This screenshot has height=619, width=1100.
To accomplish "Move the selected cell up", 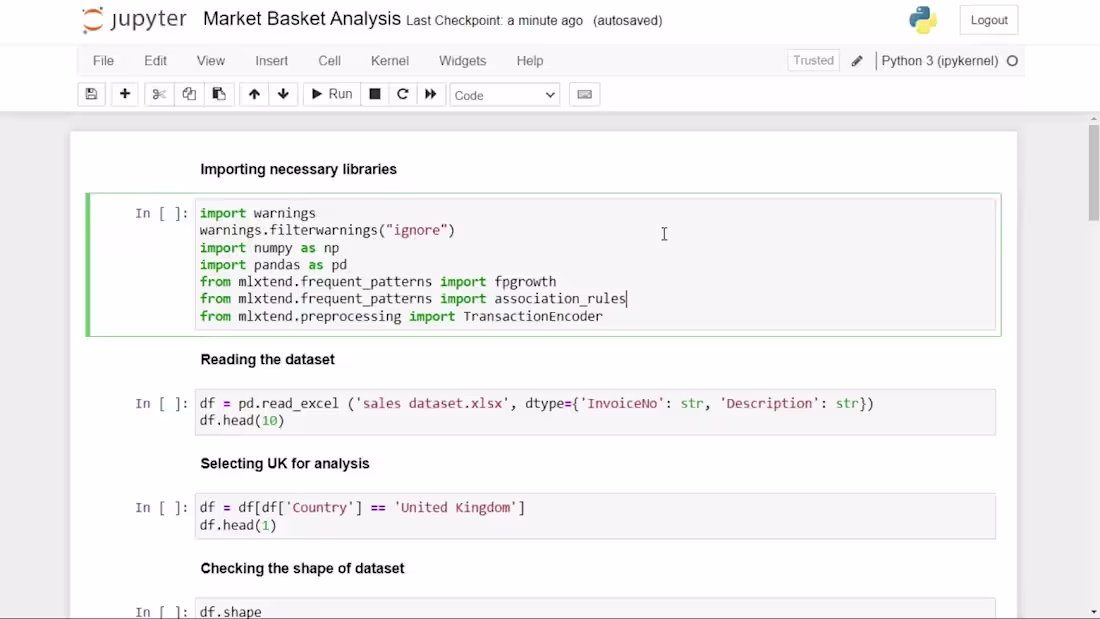I will (253, 93).
